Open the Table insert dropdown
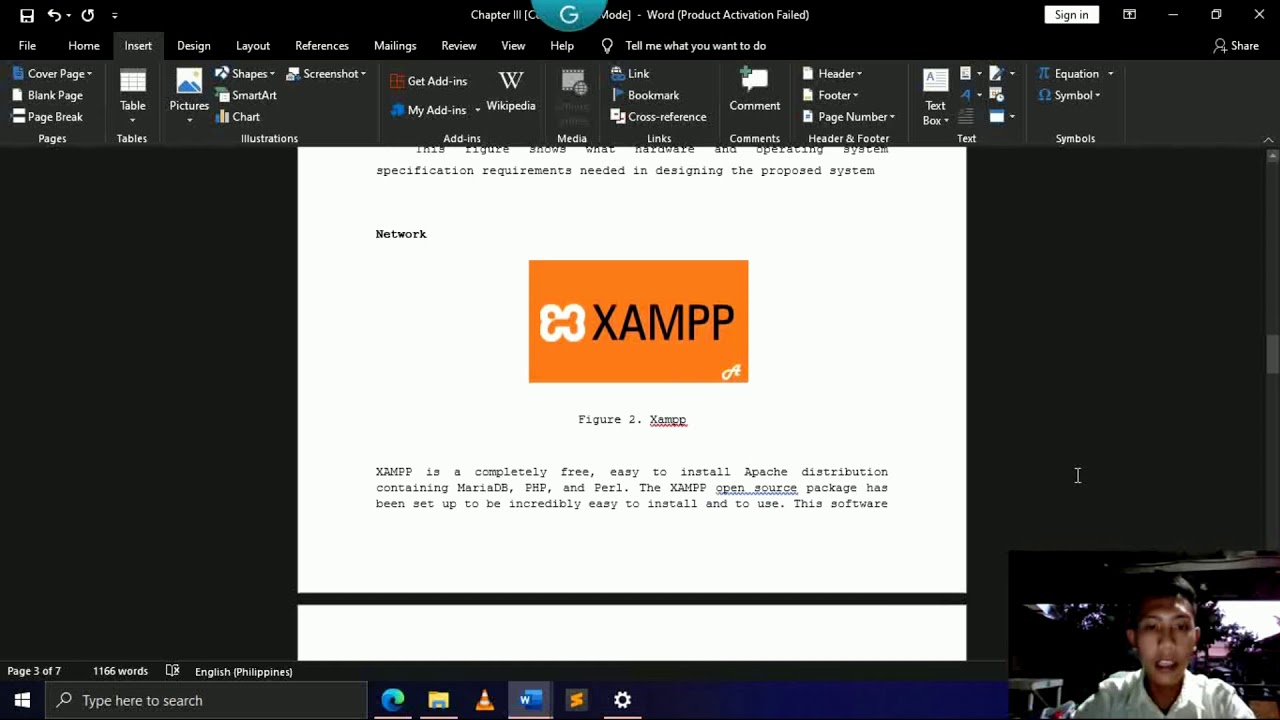1280x720 pixels. click(133, 97)
